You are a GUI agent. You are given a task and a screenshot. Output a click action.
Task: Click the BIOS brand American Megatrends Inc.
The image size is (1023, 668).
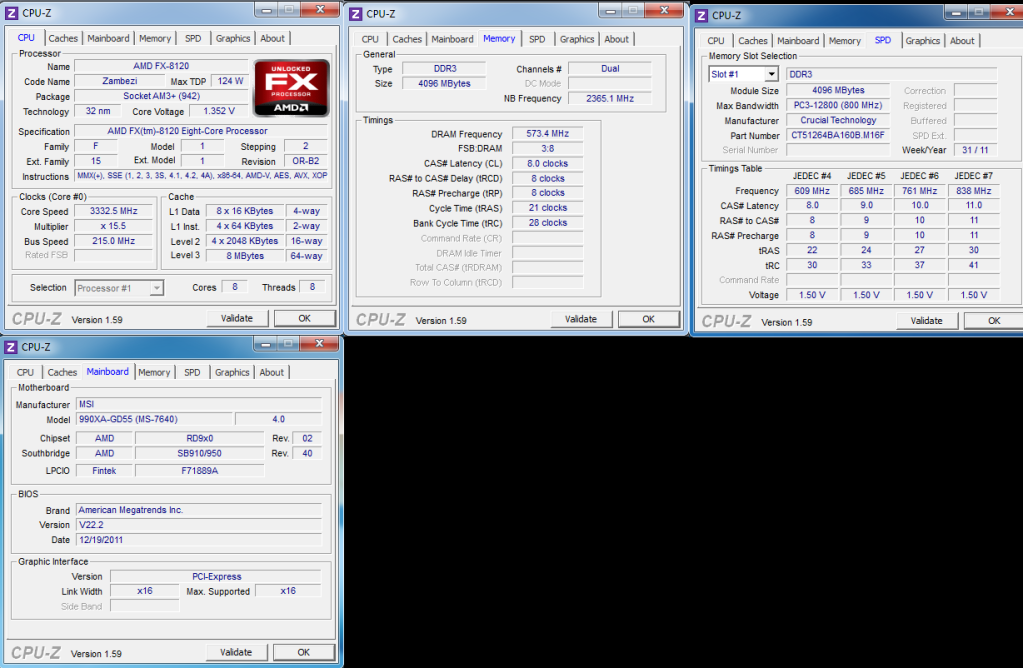[x=199, y=510]
